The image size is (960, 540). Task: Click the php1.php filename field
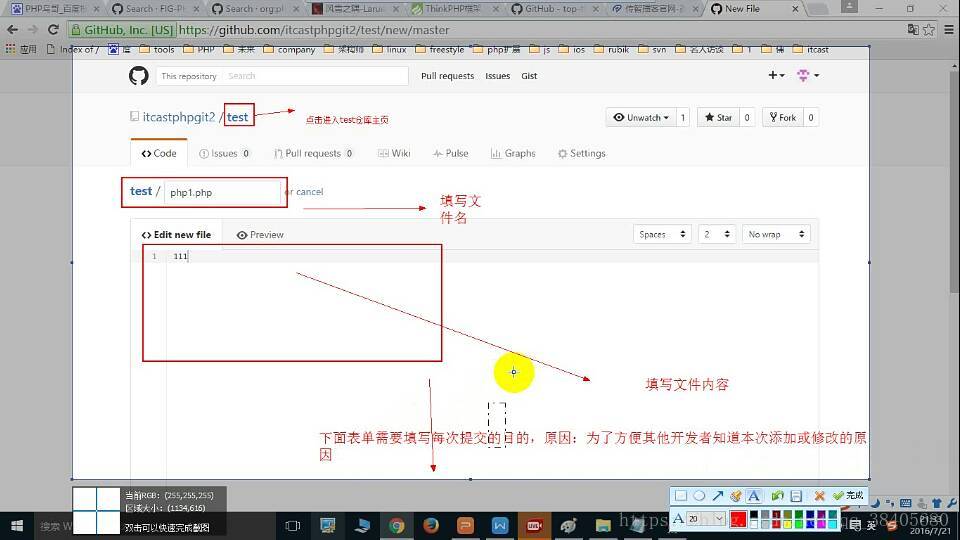click(x=222, y=192)
